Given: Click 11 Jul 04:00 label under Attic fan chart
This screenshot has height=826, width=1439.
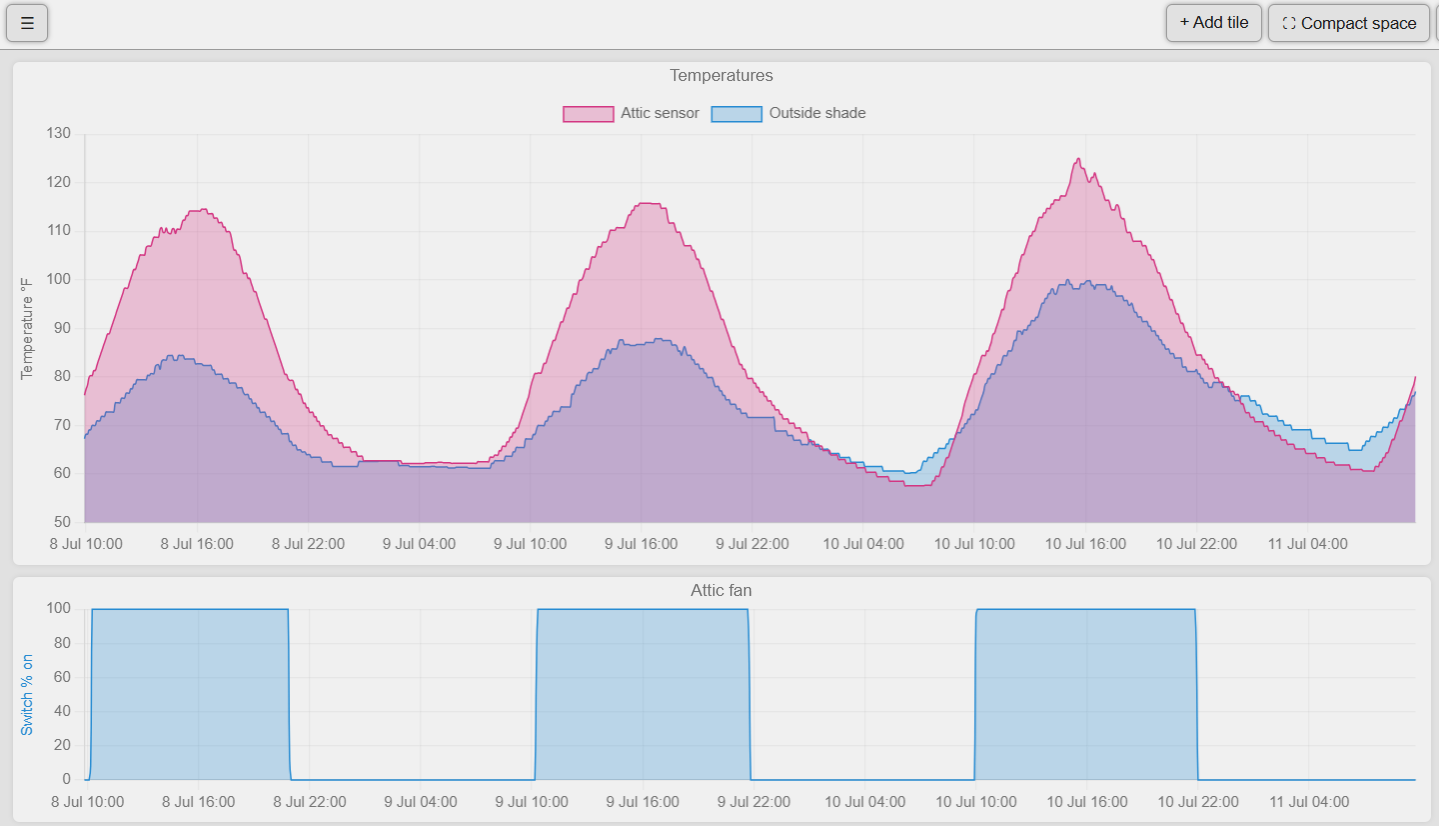Looking at the screenshot, I should [x=1308, y=802].
